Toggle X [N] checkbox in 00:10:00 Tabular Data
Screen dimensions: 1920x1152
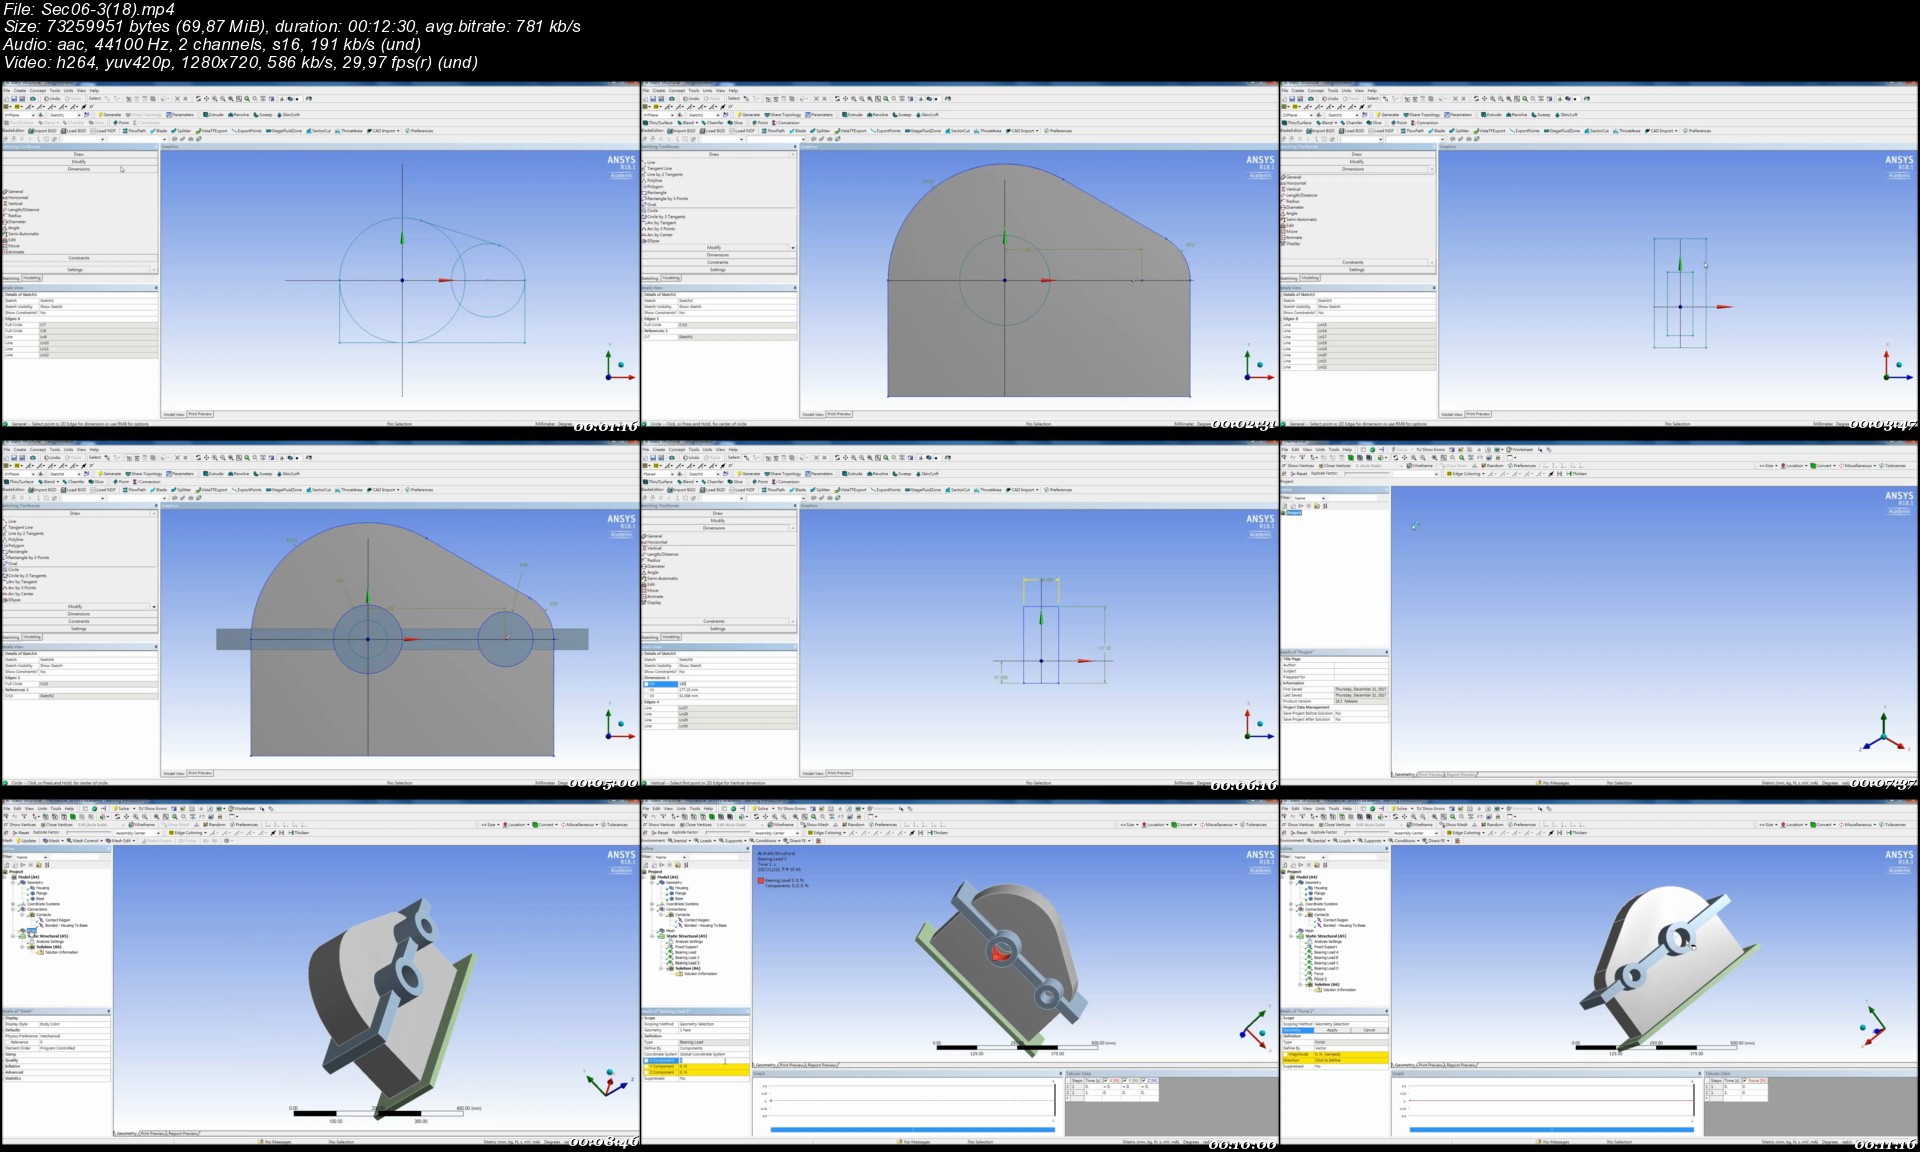point(1105,1081)
